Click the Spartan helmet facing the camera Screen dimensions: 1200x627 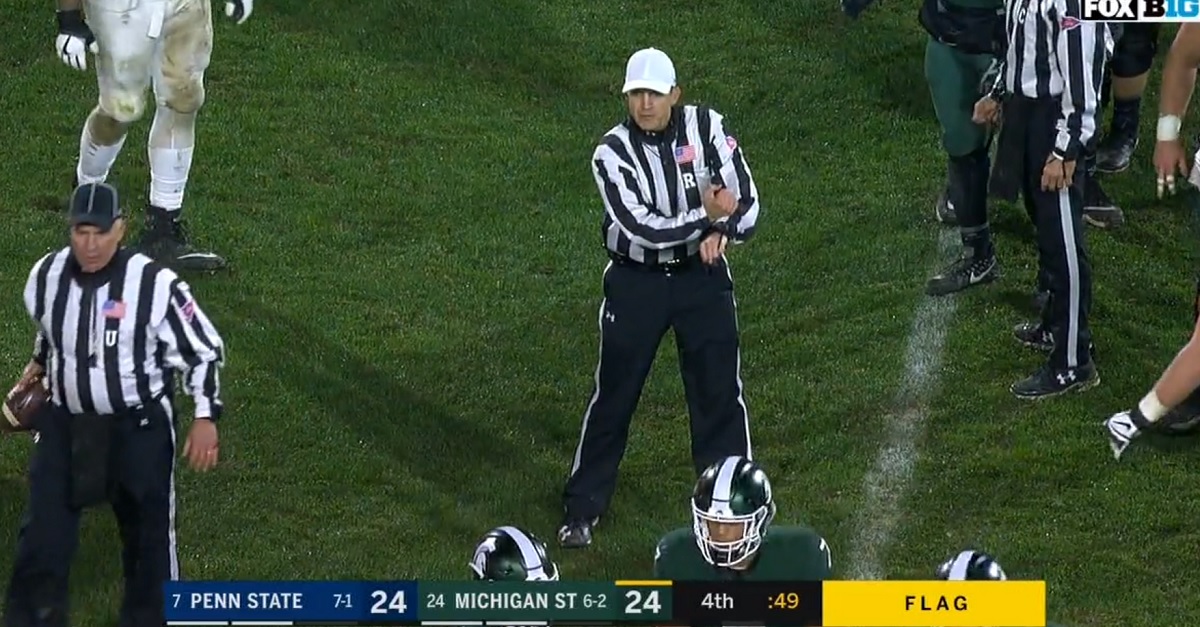[x=732, y=510]
